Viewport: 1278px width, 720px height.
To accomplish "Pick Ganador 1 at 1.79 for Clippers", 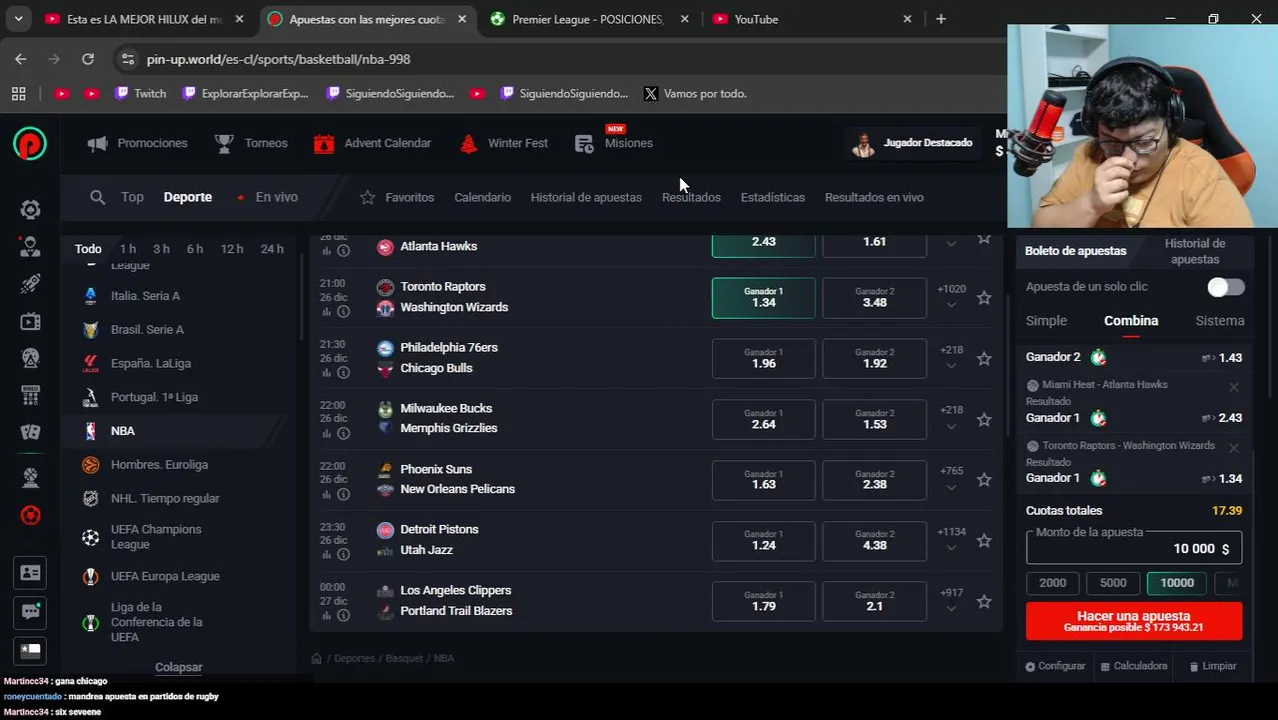I will (763, 602).
